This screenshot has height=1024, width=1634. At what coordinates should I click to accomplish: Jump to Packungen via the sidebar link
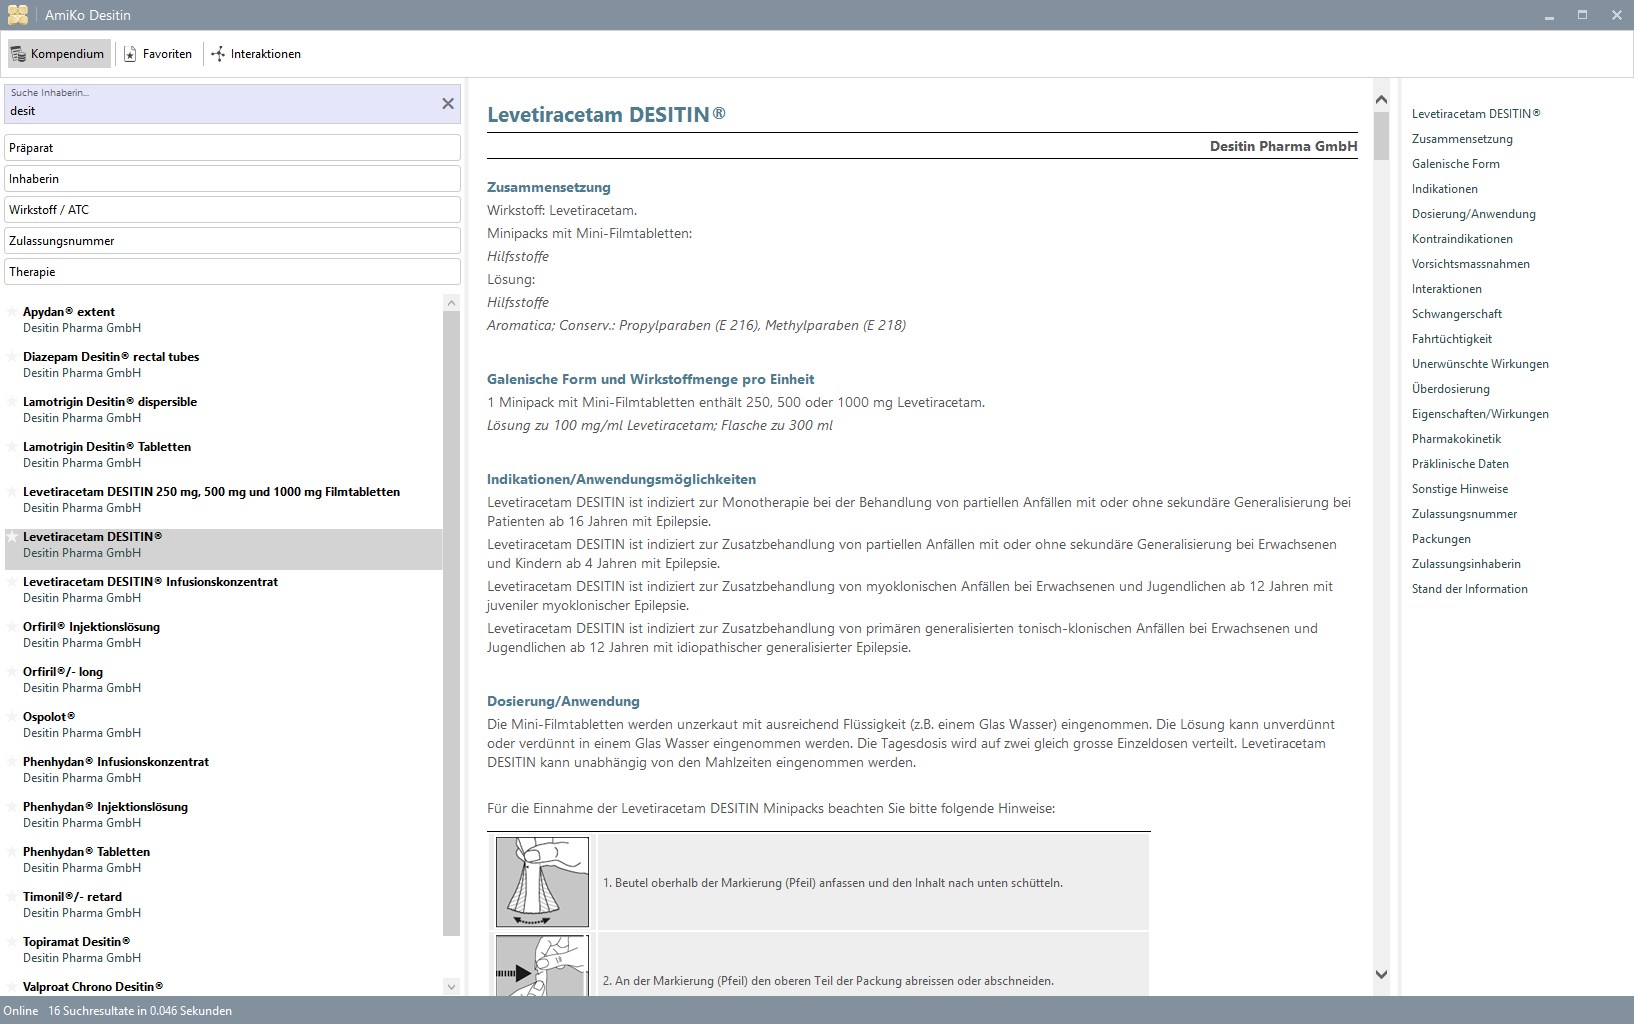(x=1440, y=538)
